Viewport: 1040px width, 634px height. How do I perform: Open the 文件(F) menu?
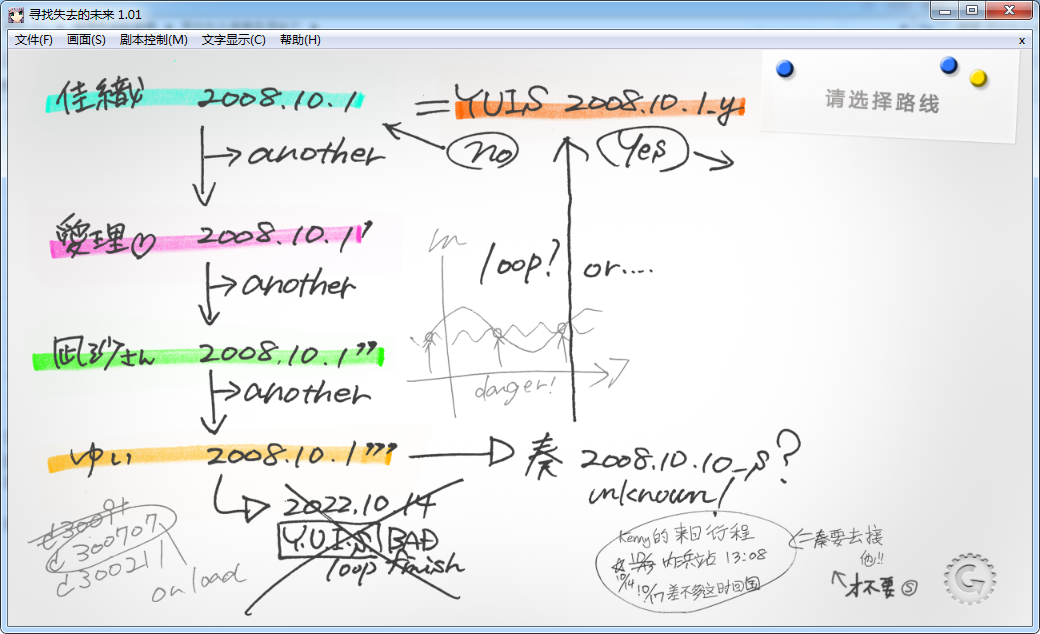[x=34, y=40]
